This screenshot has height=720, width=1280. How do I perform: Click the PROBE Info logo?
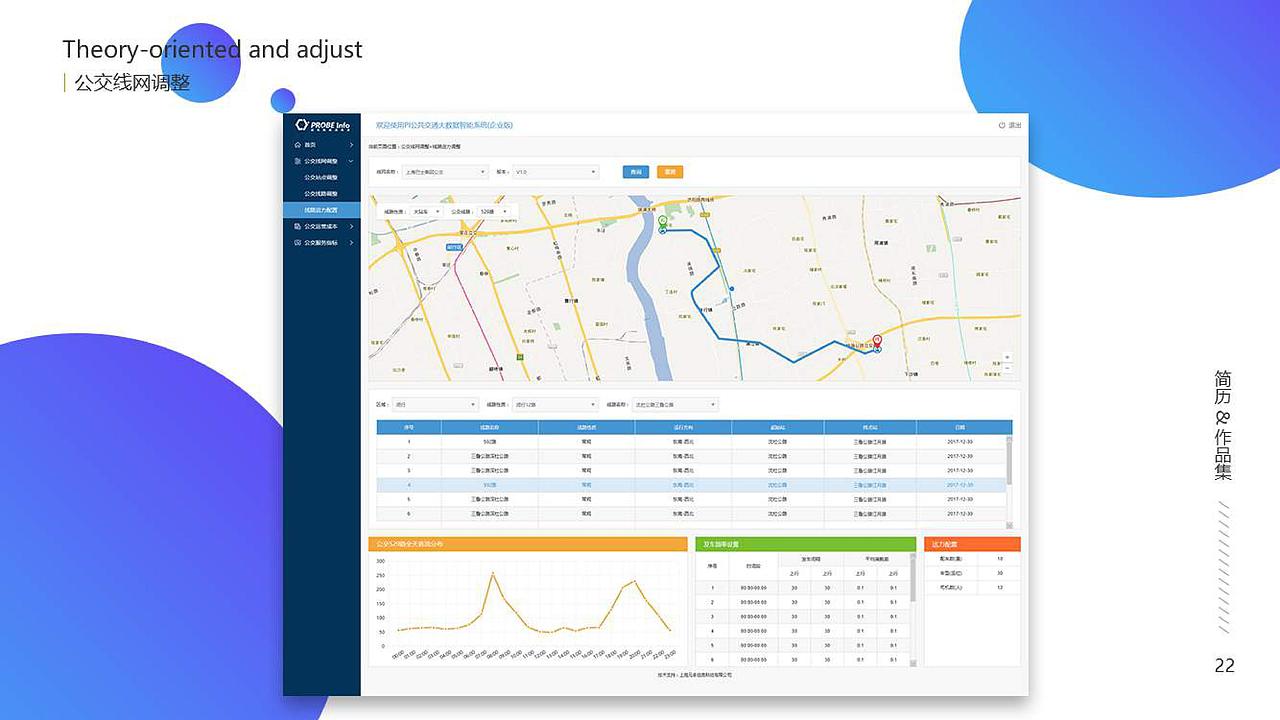pos(322,125)
